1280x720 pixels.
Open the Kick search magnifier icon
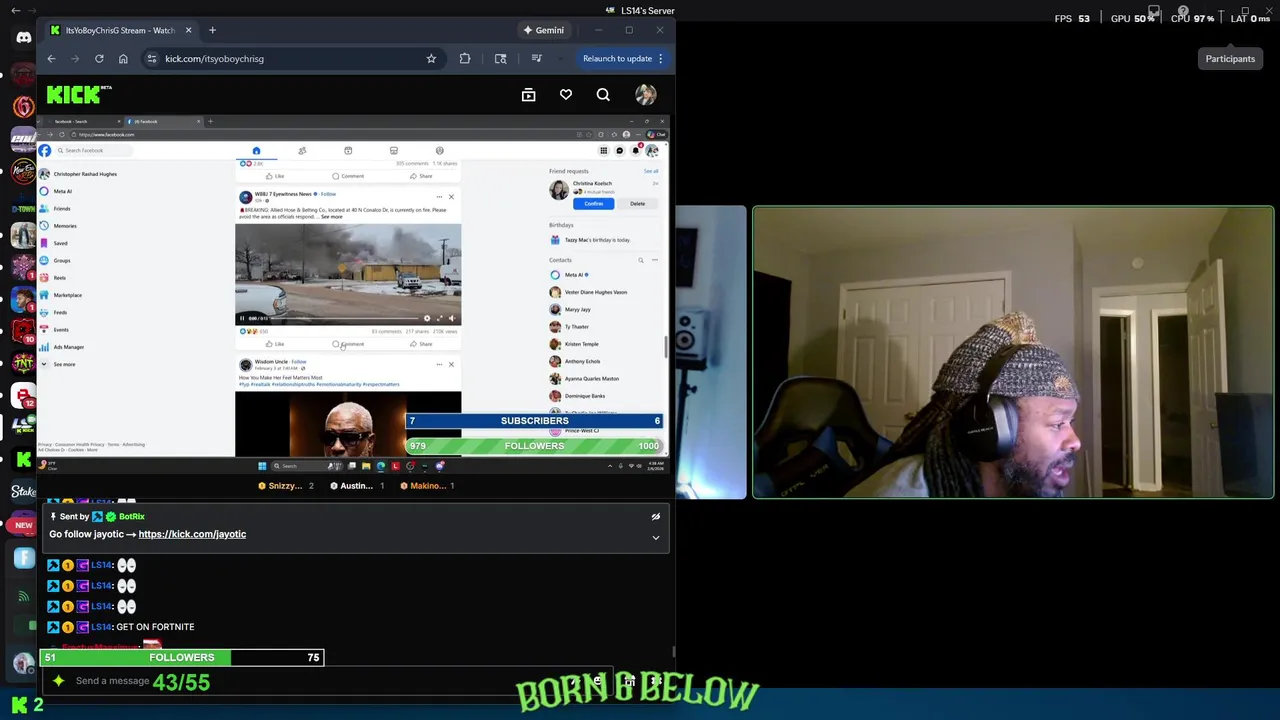(603, 94)
